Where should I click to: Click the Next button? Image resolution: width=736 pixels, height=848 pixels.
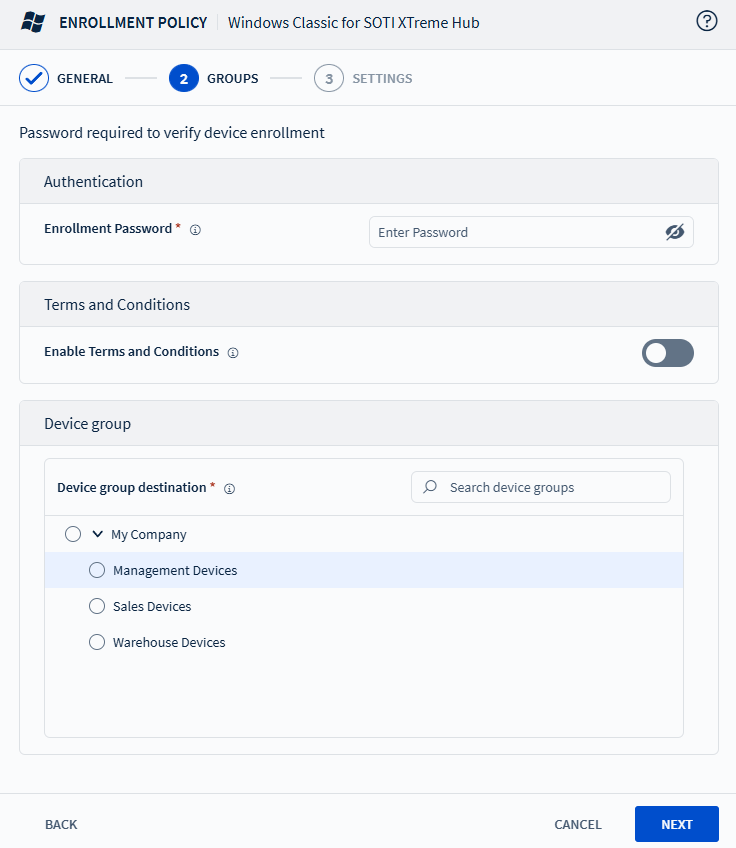point(676,824)
